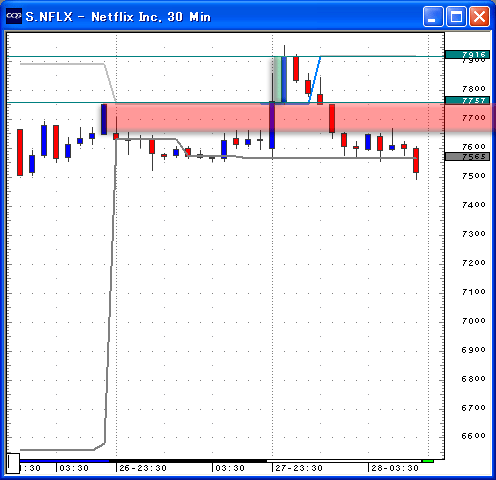Select the 7757 teal price label
Image resolution: width=496 pixels, height=480 pixels.
click(467, 100)
